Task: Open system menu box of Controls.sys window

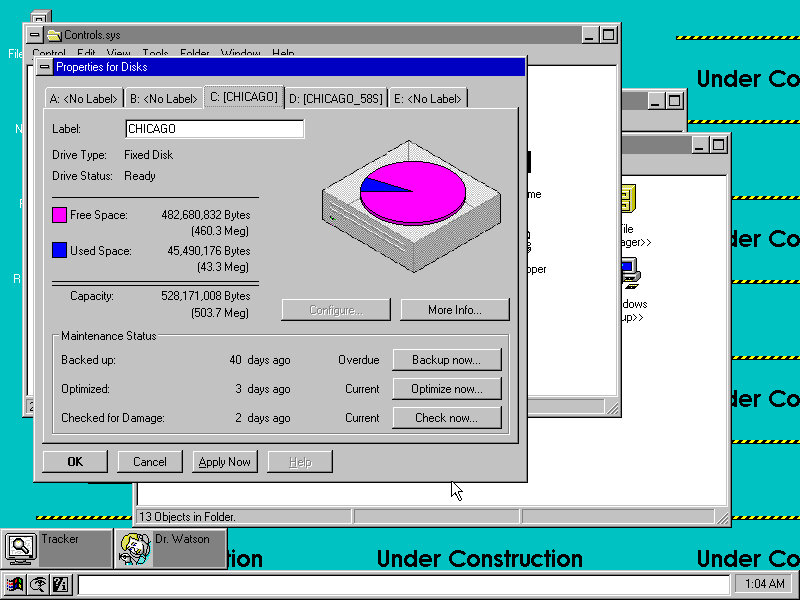Action: [35, 35]
